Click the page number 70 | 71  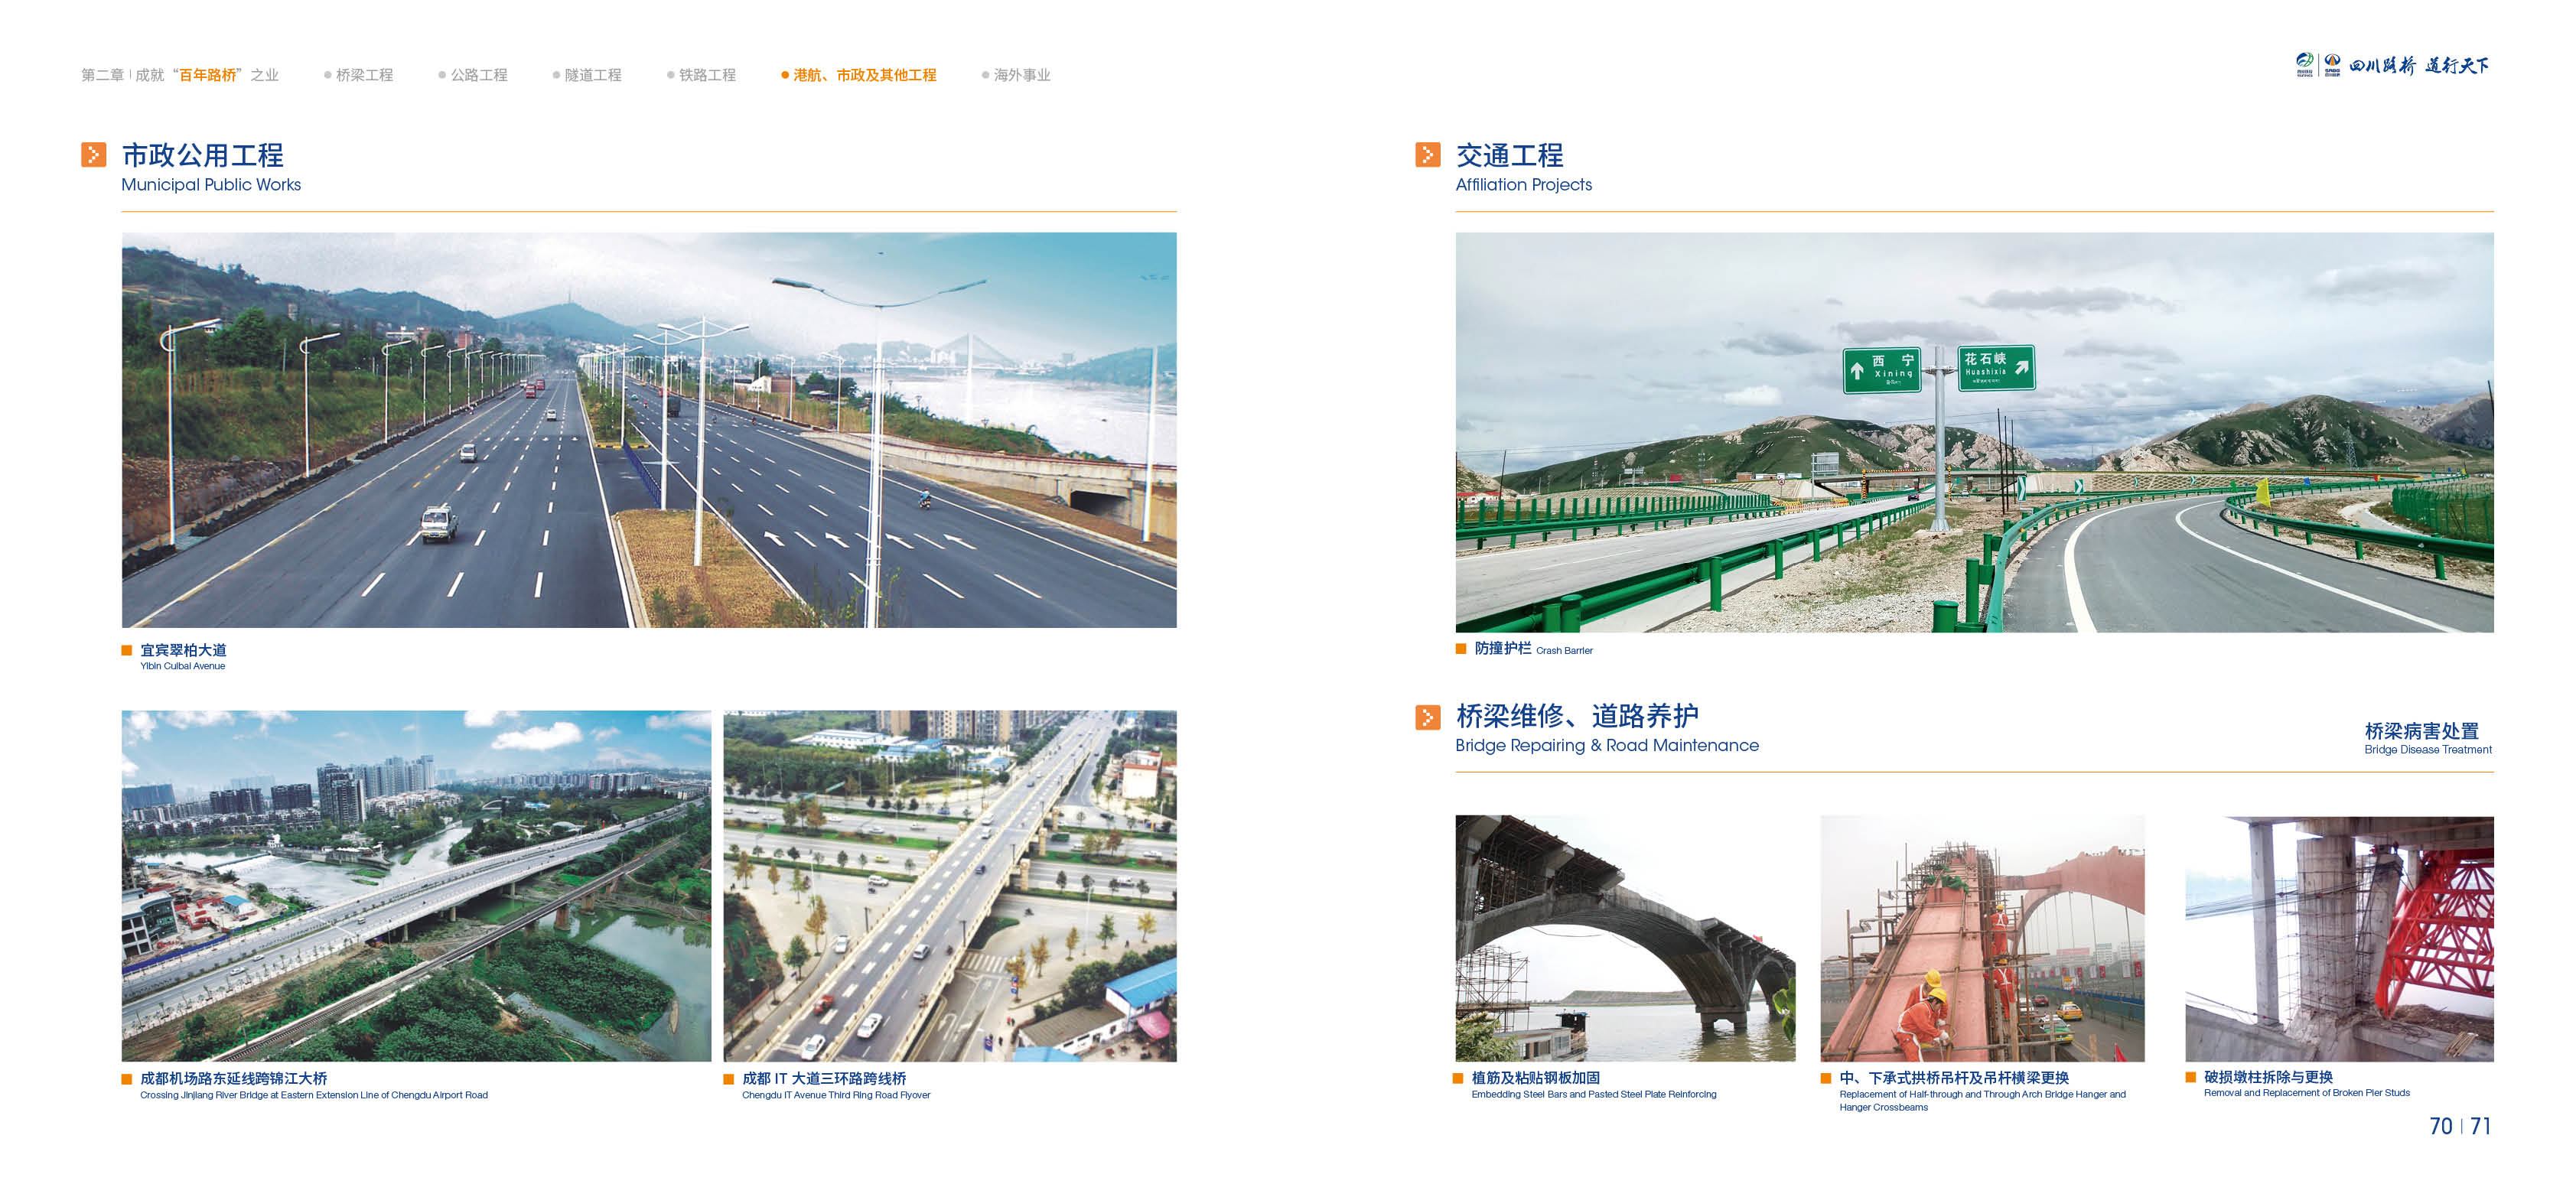pos(2459,1126)
